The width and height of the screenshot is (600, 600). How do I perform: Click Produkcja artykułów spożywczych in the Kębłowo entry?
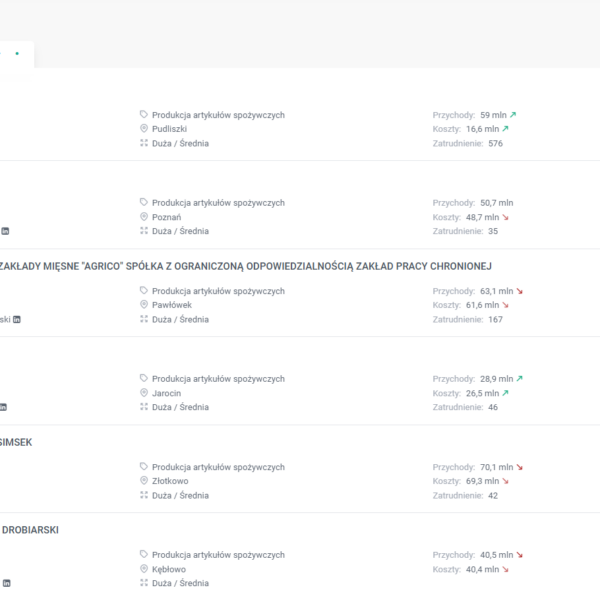click(x=218, y=555)
